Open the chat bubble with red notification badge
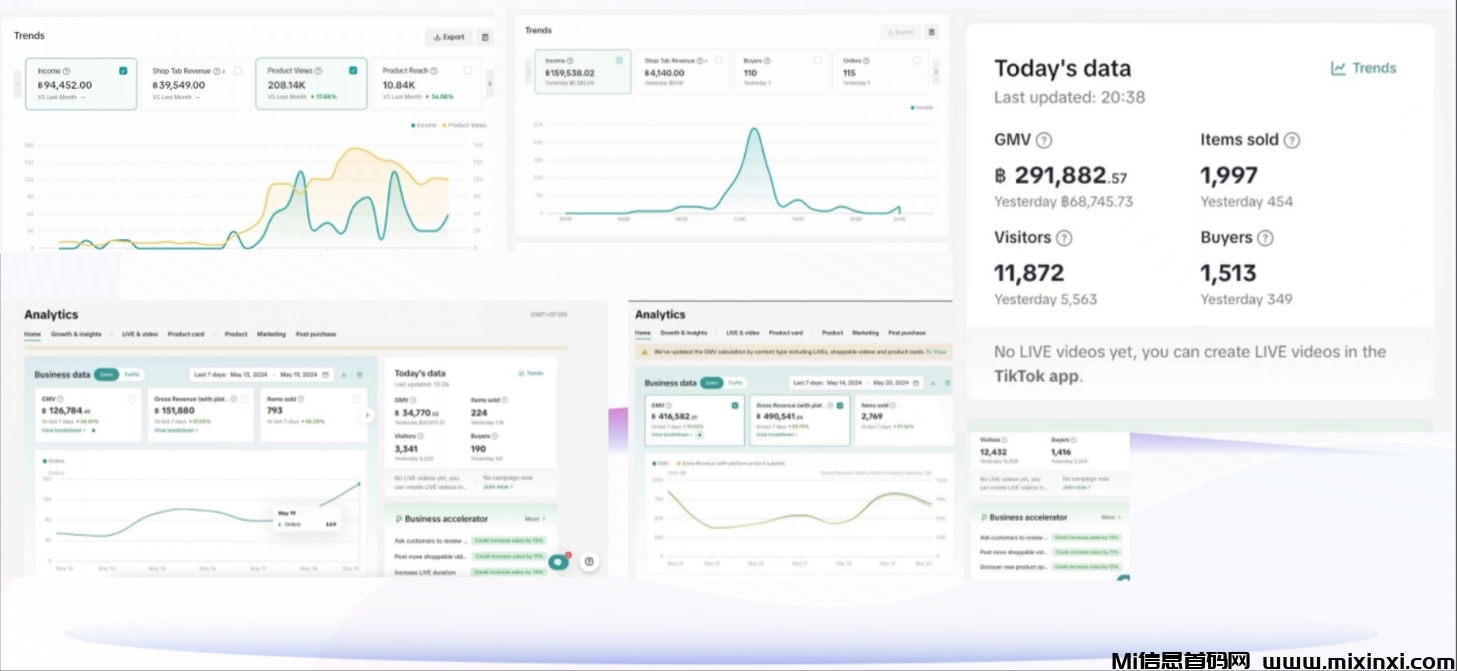1457x671 pixels. click(558, 561)
